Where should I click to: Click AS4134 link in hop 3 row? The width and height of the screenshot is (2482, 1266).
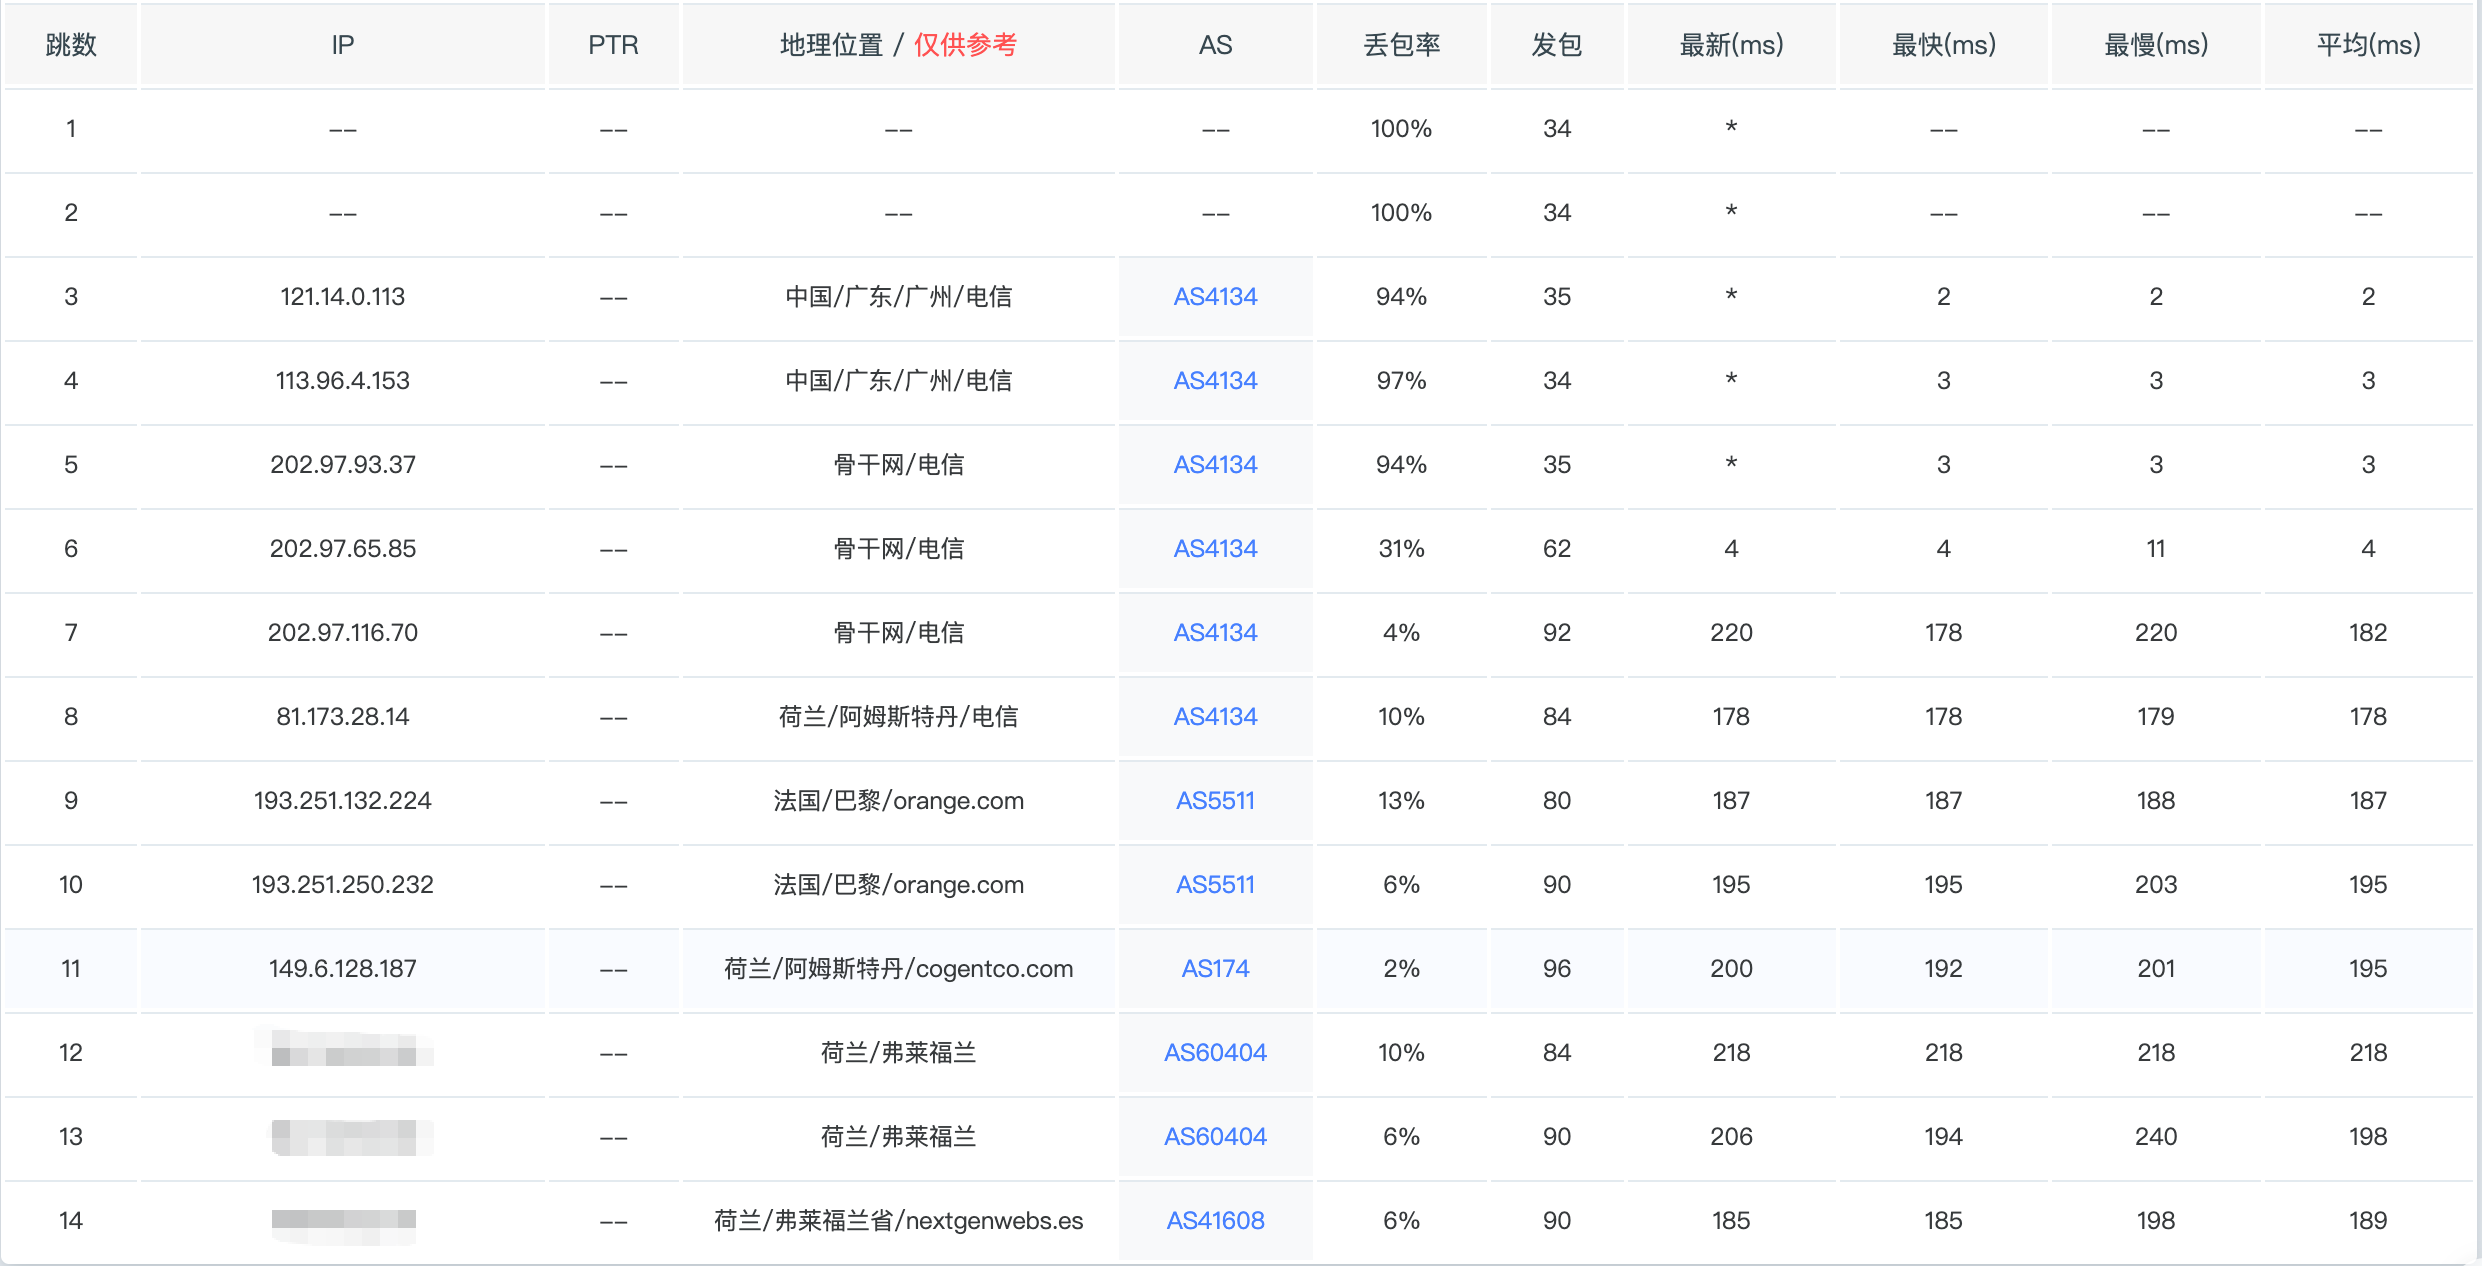click(1215, 297)
